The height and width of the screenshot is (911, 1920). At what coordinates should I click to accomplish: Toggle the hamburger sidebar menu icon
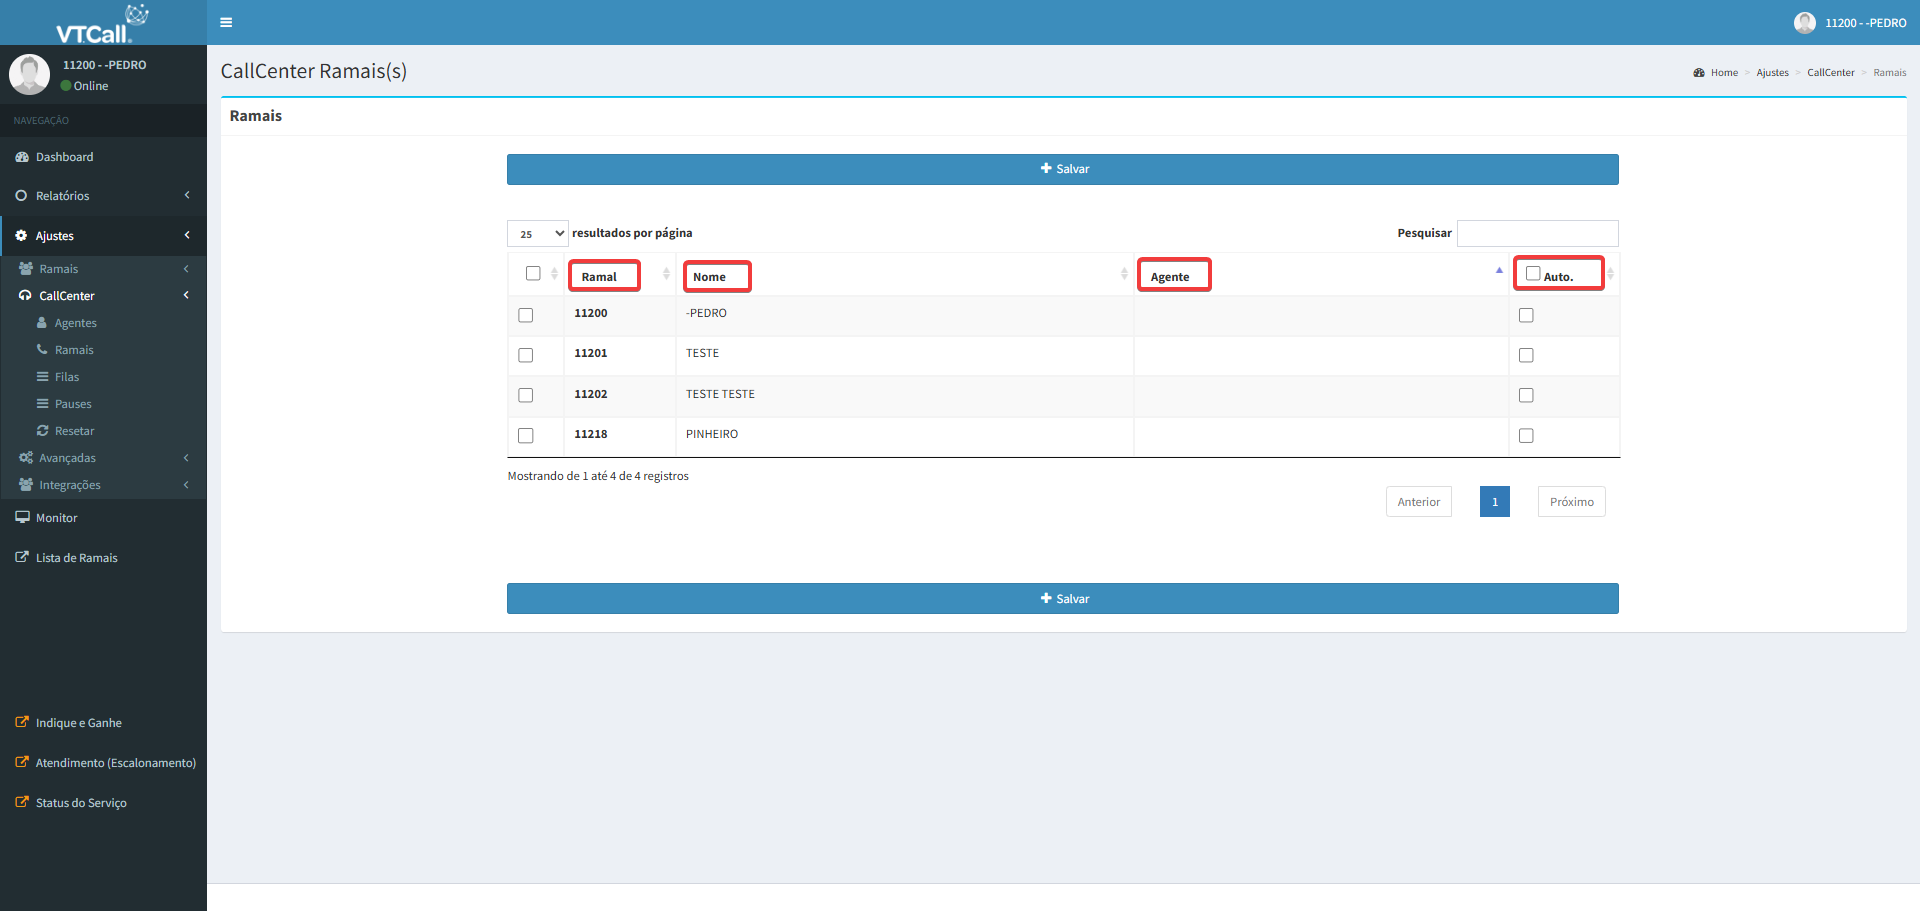click(226, 22)
